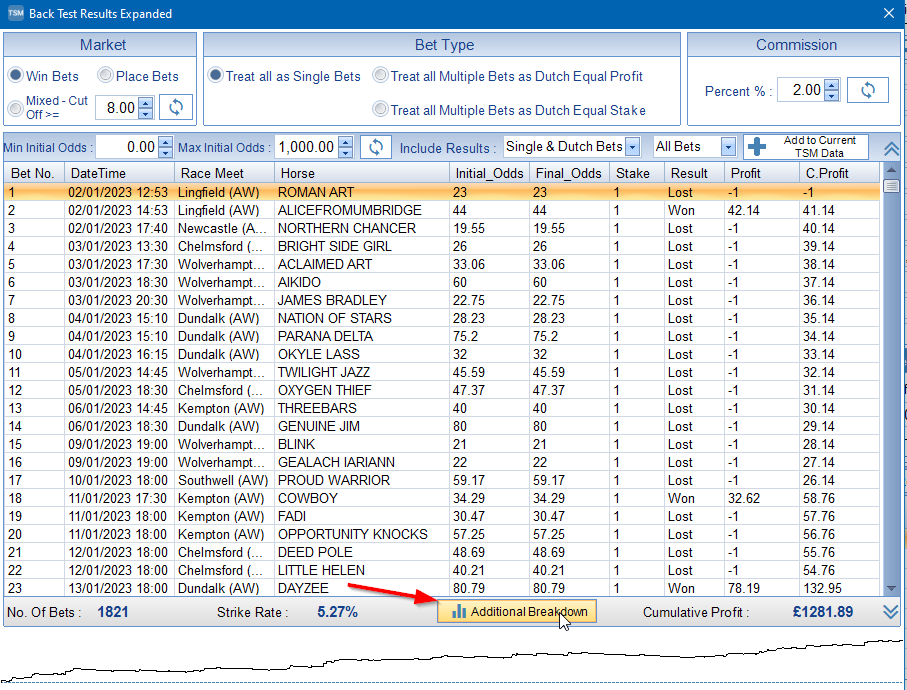Click the refresh icon beside Mixed Cut Off
Screen dimensions: 907x690
click(x=176, y=108)
